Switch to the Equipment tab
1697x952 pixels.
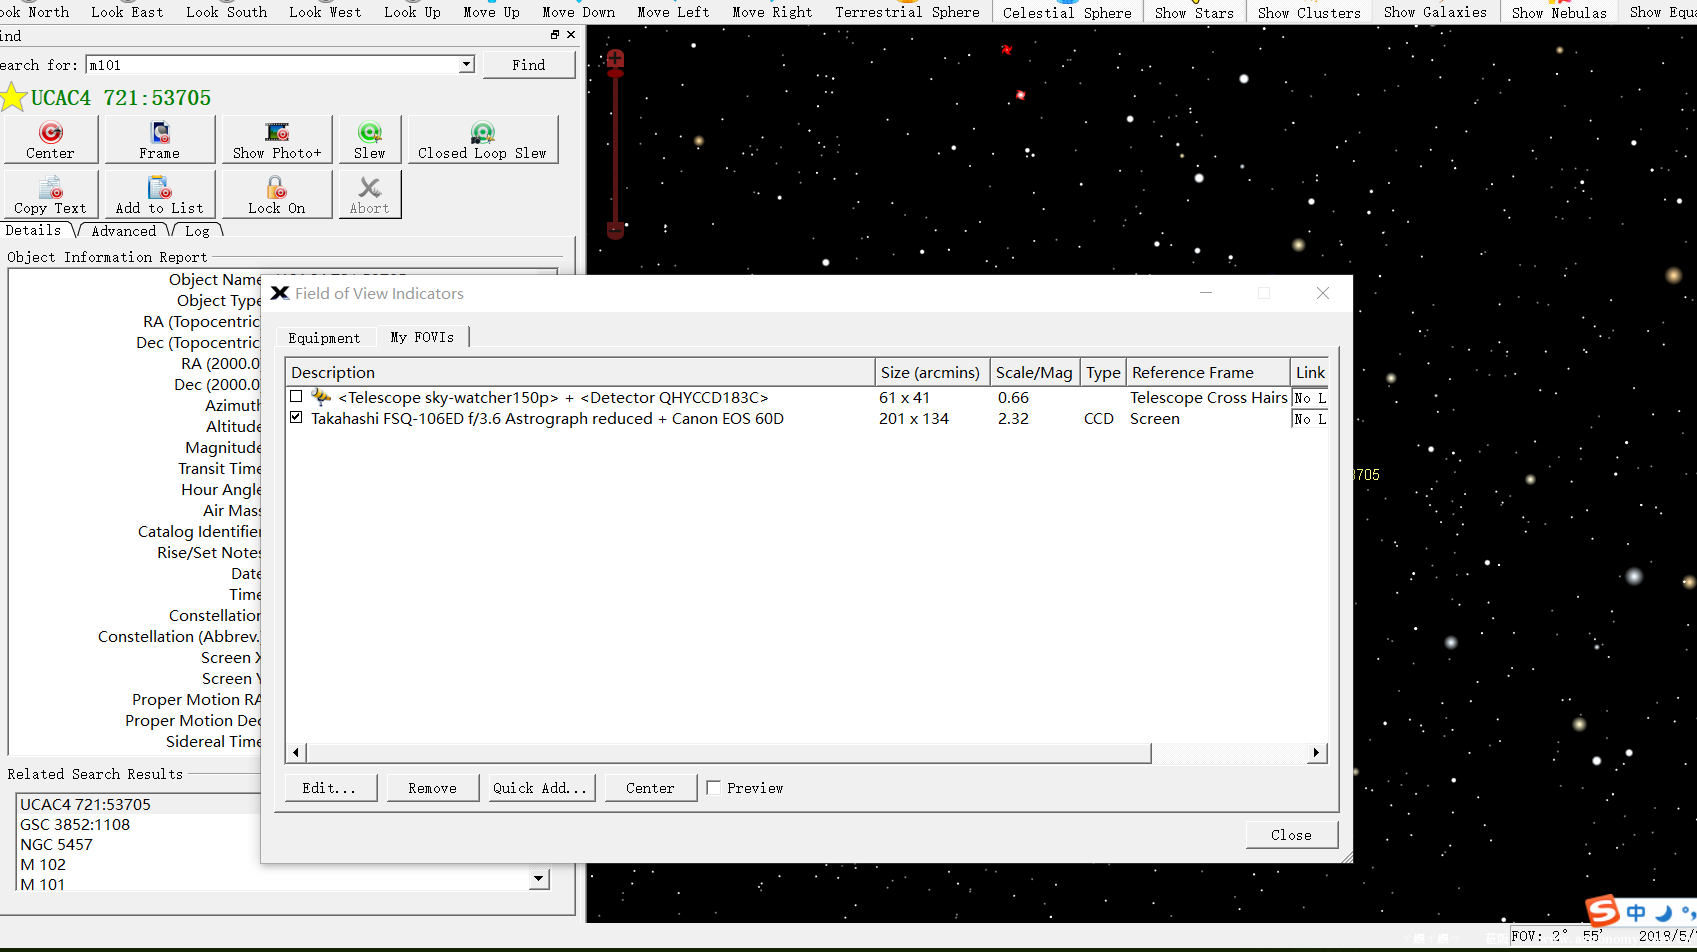click(x=324, y=338)
